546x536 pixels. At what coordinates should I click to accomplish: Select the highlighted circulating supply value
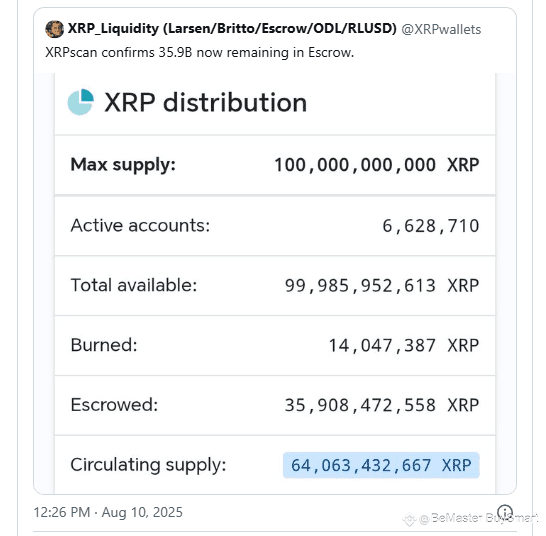coord(381,465)
